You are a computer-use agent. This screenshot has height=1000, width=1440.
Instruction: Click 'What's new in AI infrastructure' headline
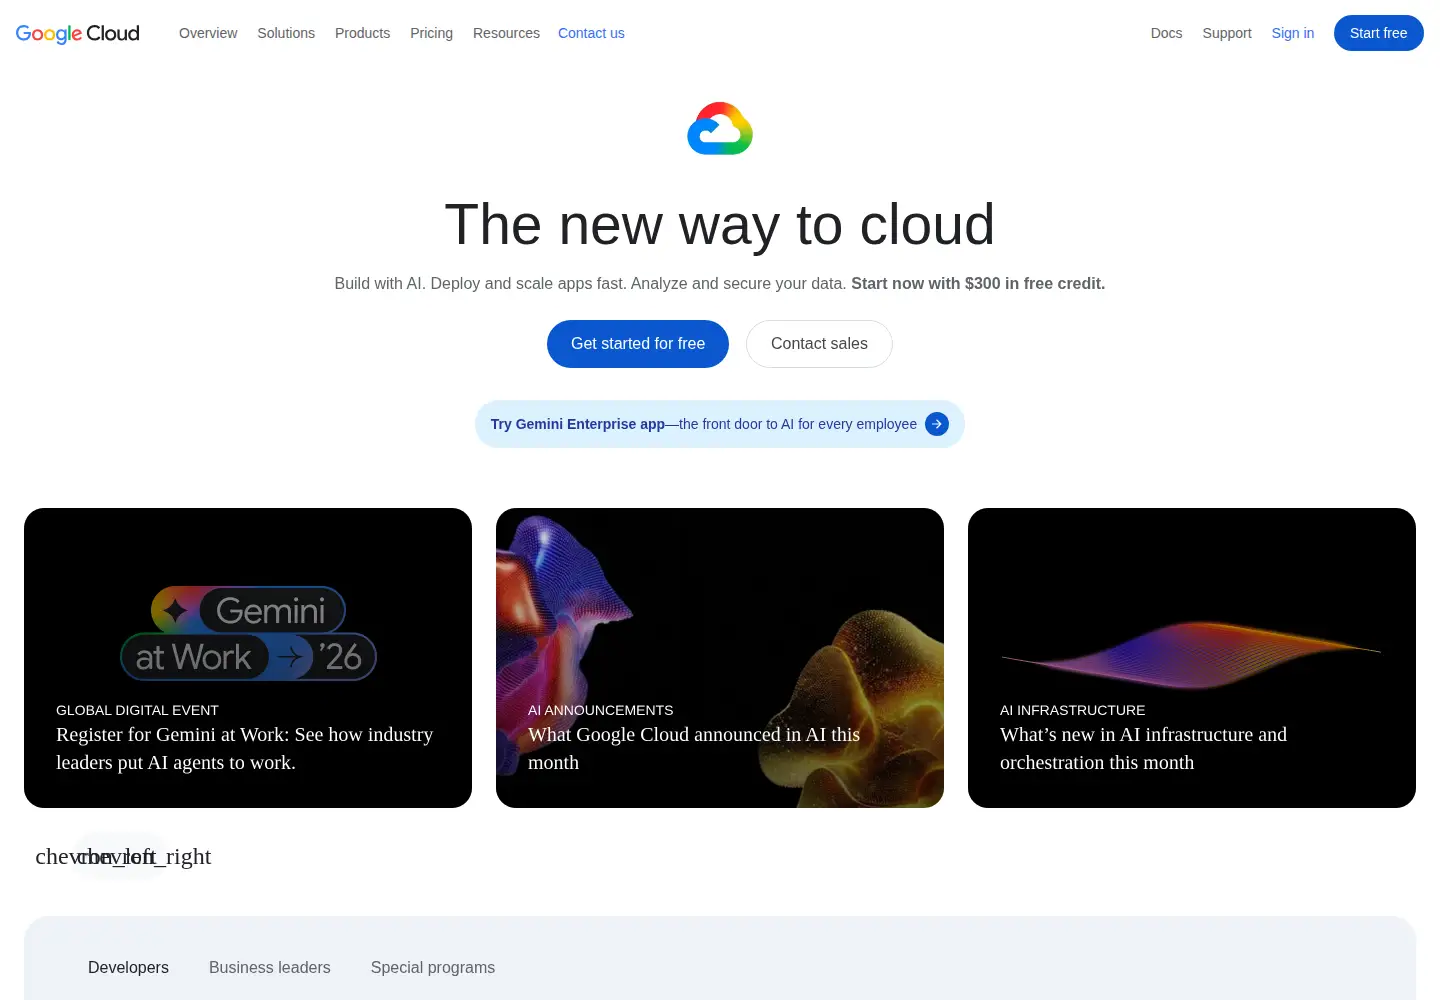coord(1143,748)
